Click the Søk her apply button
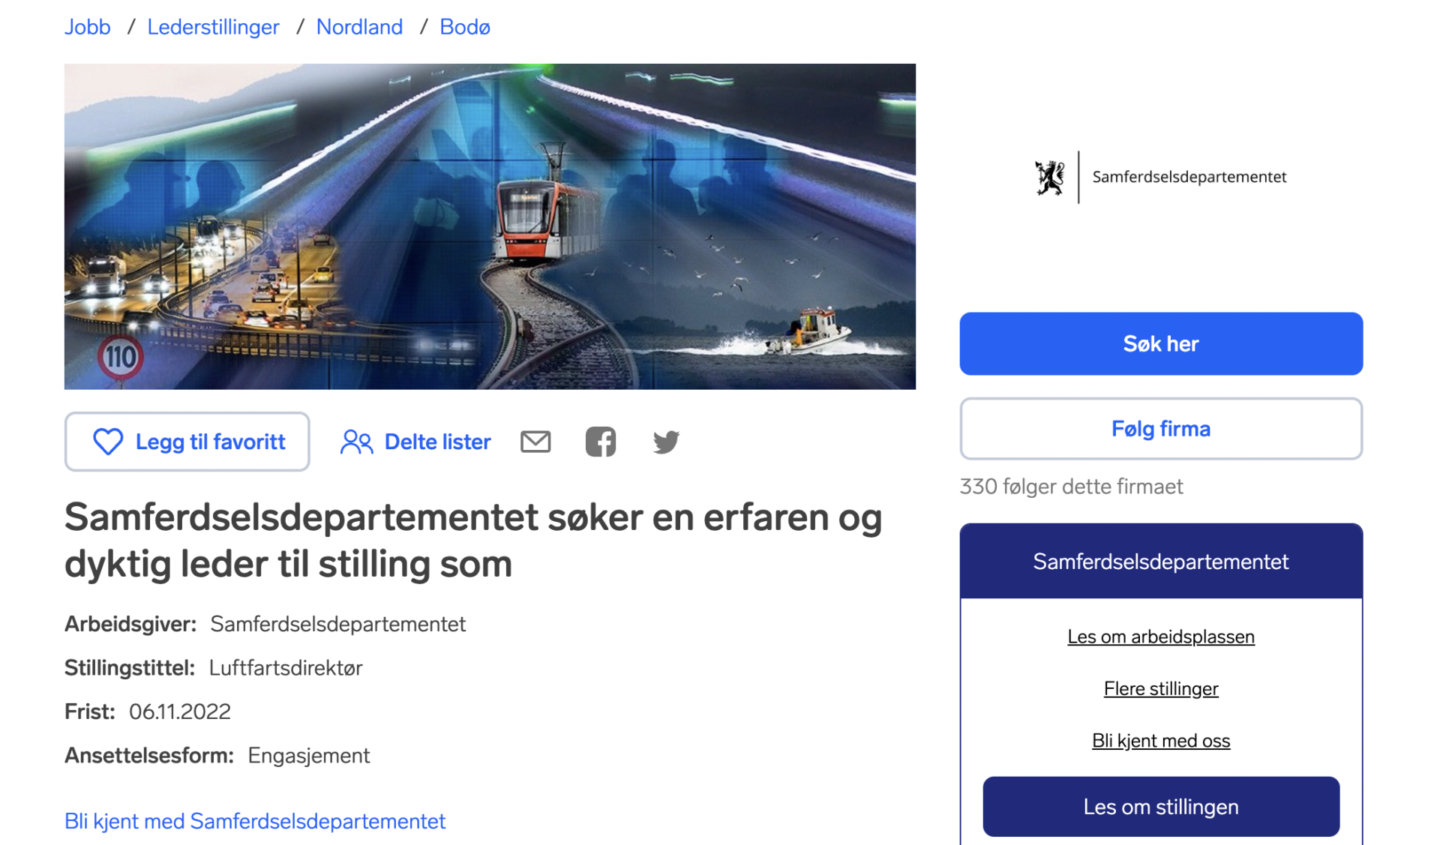The height and width of the screenshot is (845, 1440). tap(1161, 344)
